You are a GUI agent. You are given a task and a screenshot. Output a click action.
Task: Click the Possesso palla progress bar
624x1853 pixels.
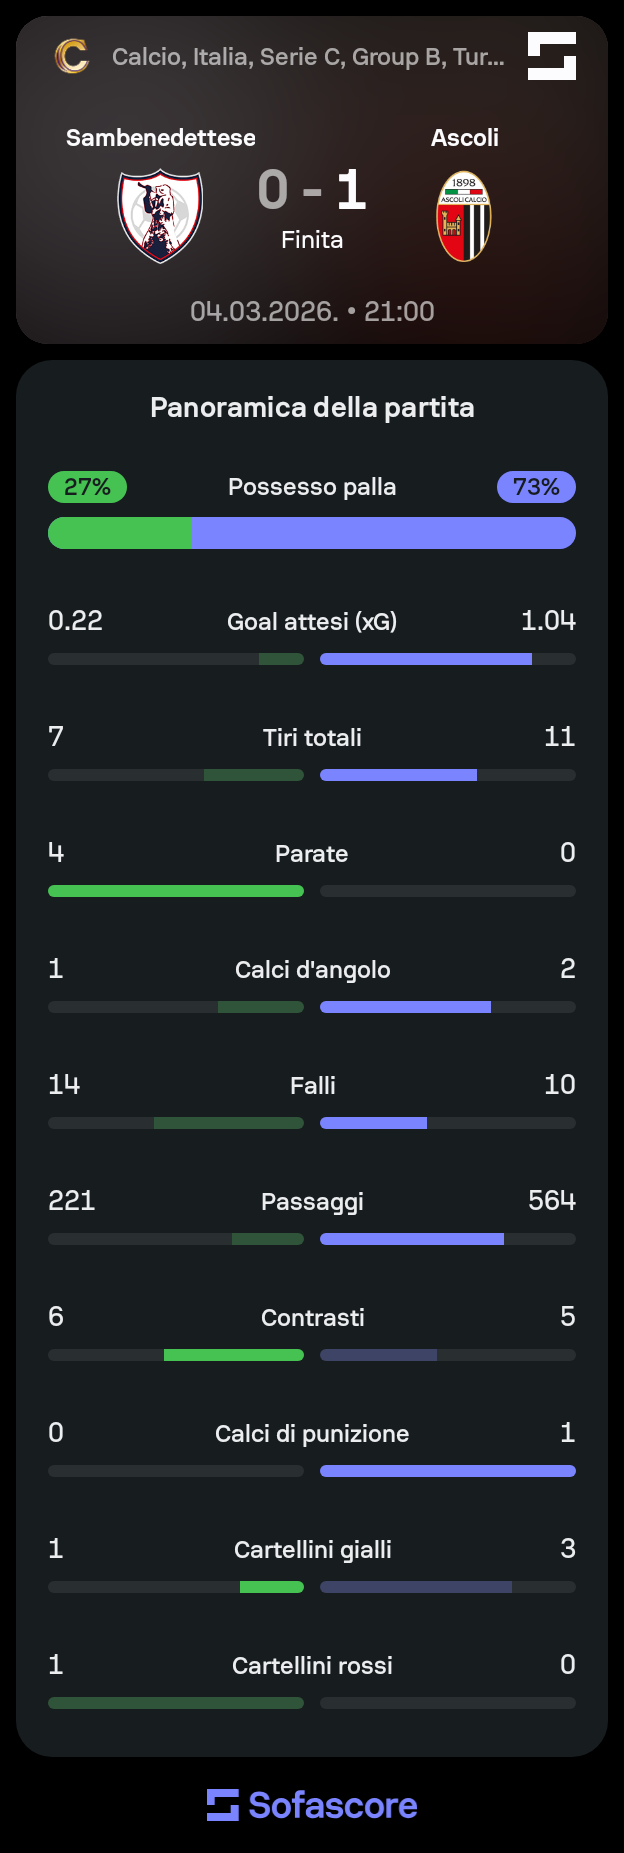pos(312,533)
